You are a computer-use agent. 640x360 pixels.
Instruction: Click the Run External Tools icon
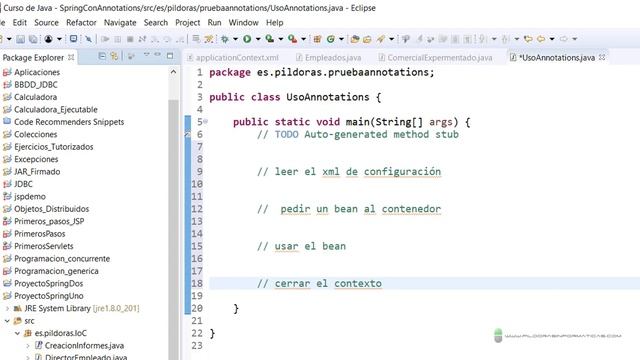(292, 39)
